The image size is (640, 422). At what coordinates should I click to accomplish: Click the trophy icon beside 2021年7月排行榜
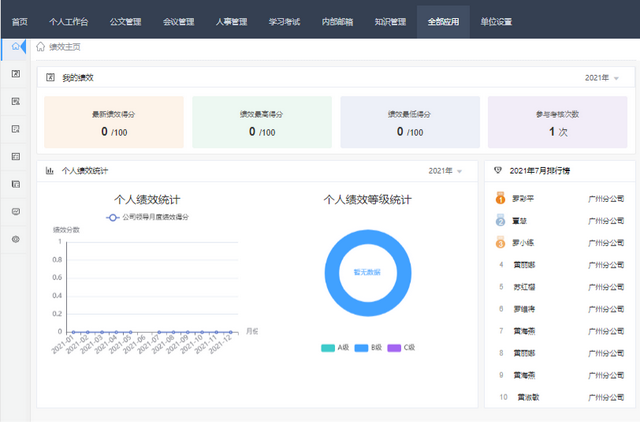499,171
